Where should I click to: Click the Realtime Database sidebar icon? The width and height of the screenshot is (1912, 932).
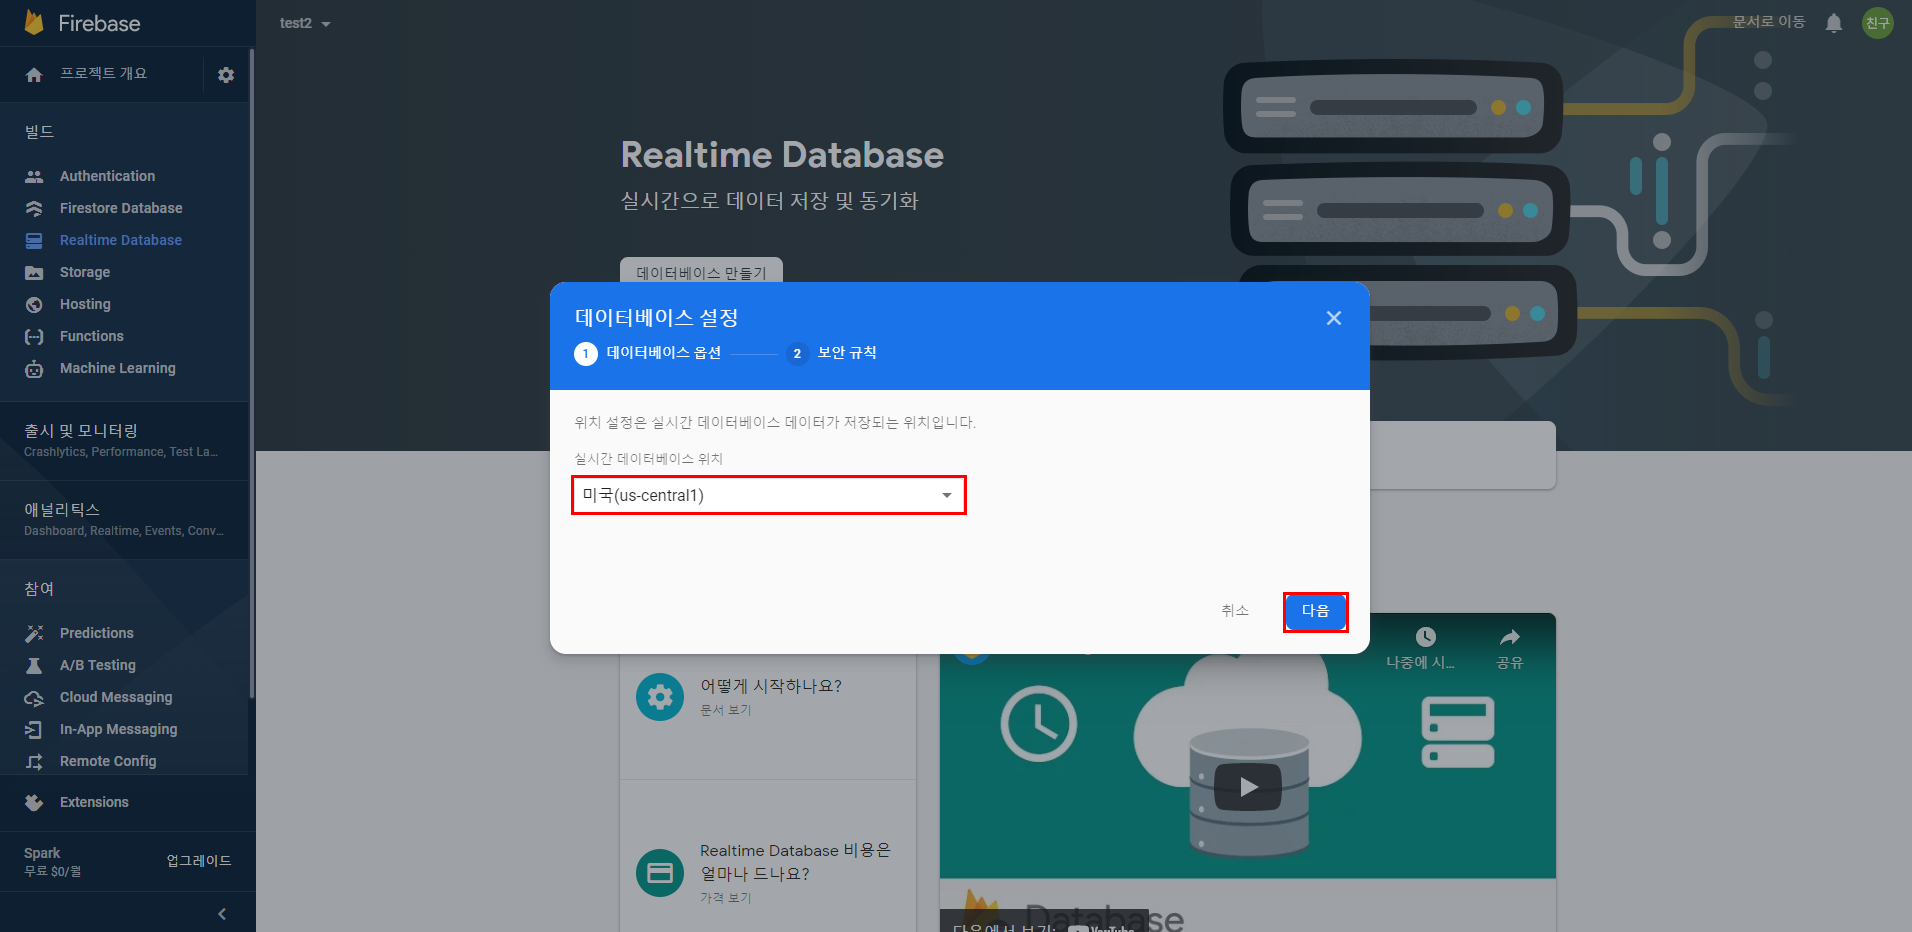(34, 240)
